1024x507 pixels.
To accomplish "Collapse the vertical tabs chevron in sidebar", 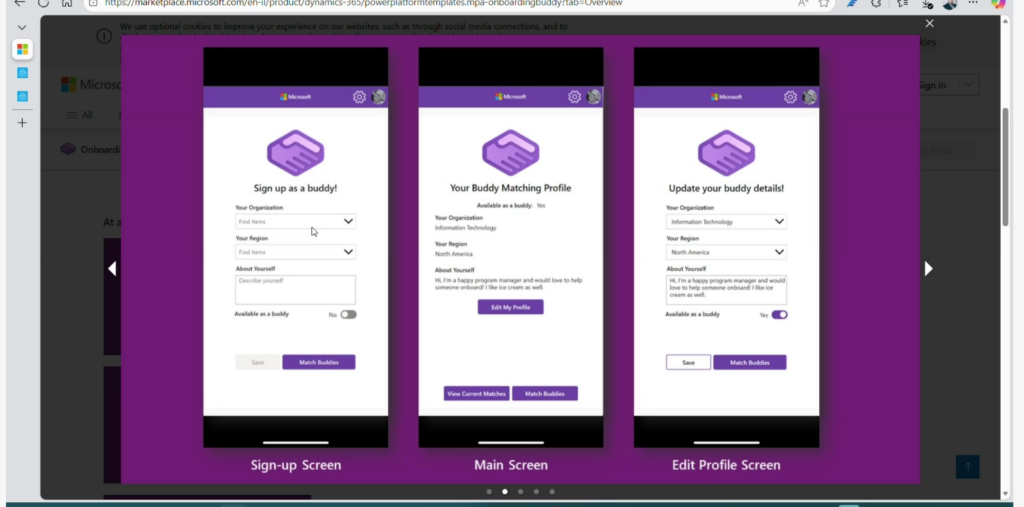I will pos(22,27).
